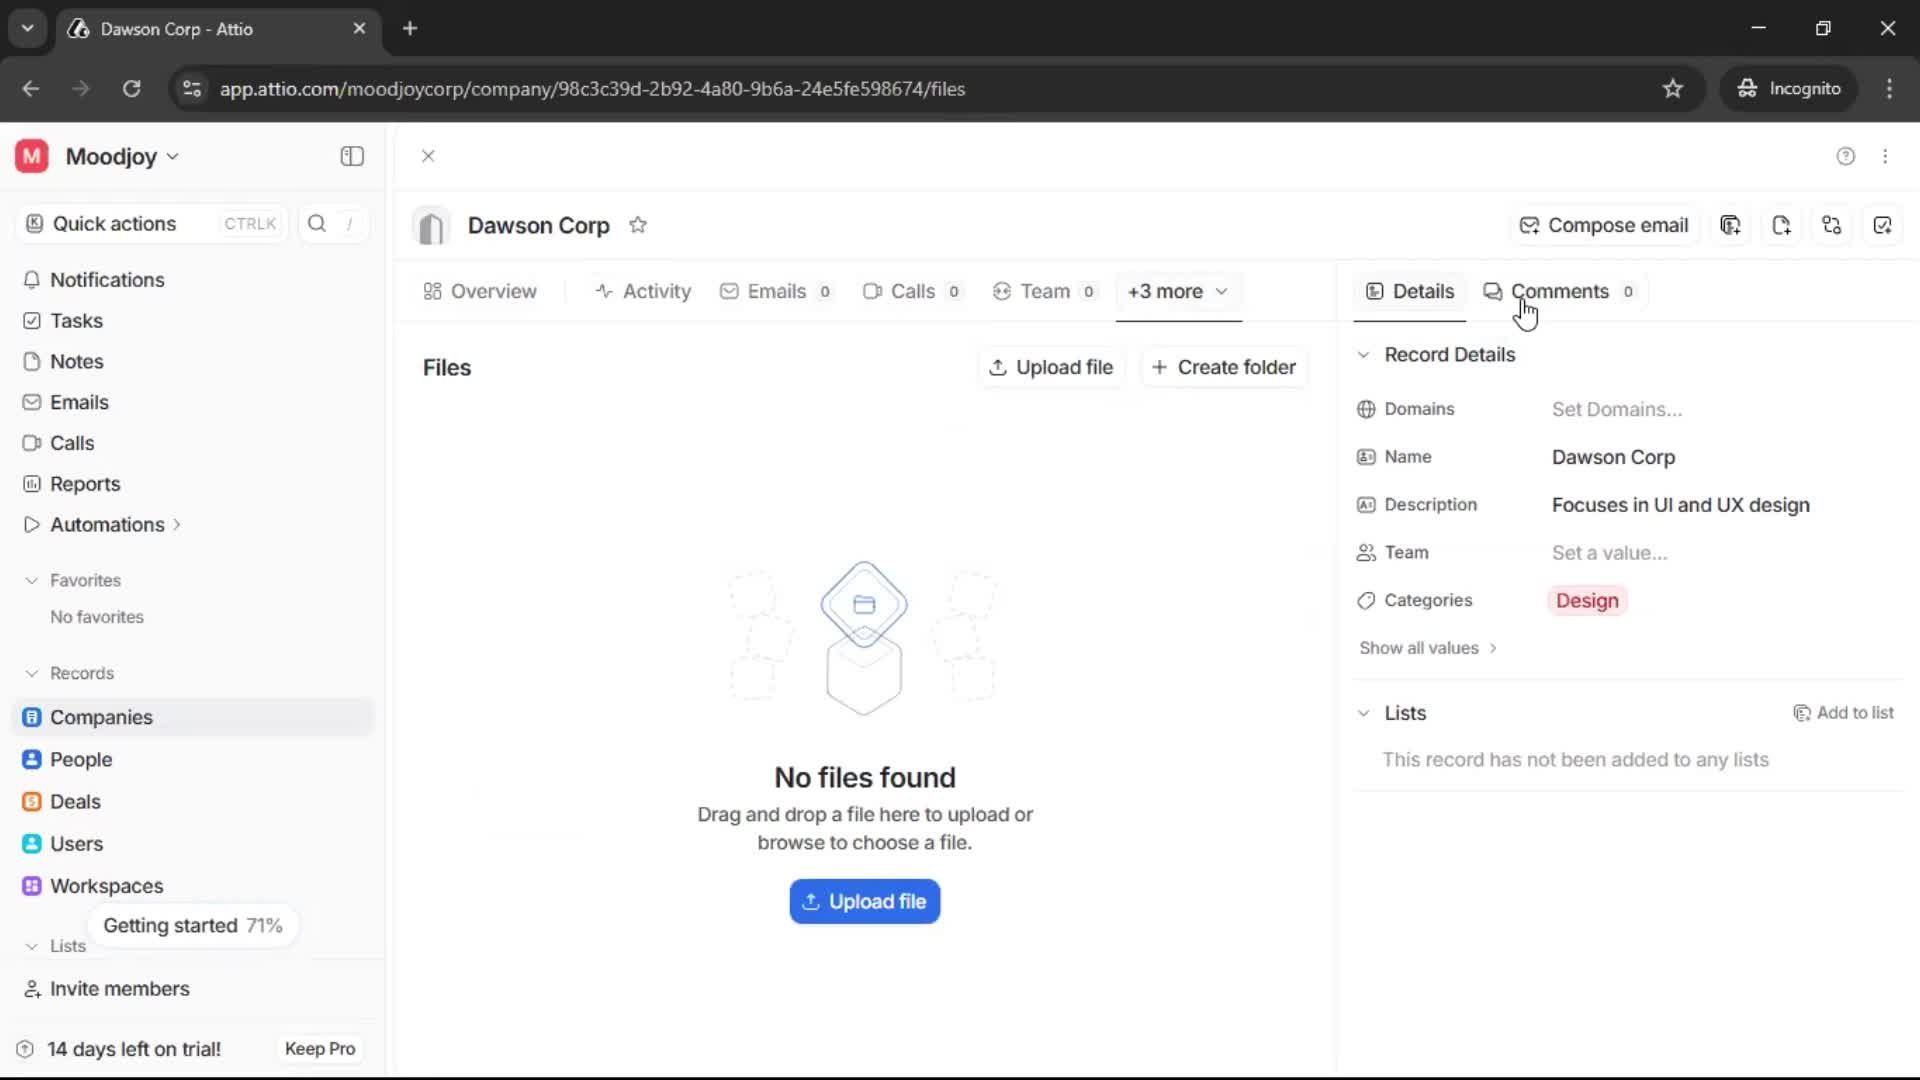Navigate to Companies records
The height and width of the screenshot is (1080, 1920).
(x=101, y=717)
